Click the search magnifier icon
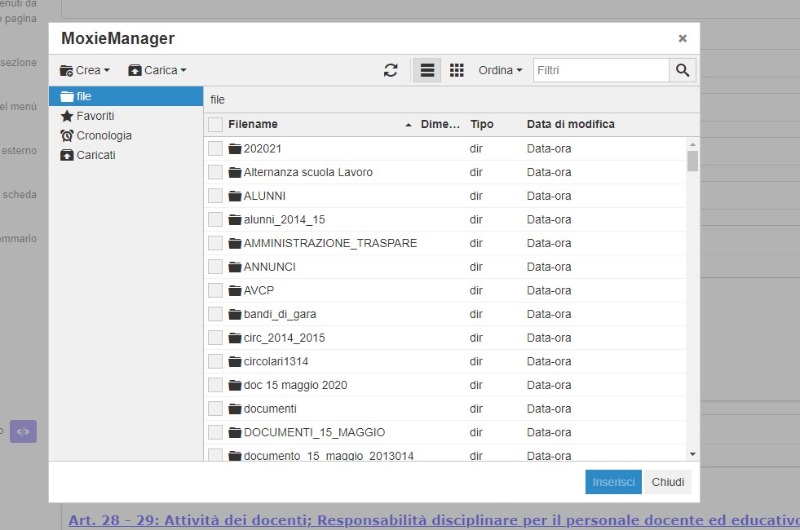This screenshot has height=530, width=800. [682, 70]
